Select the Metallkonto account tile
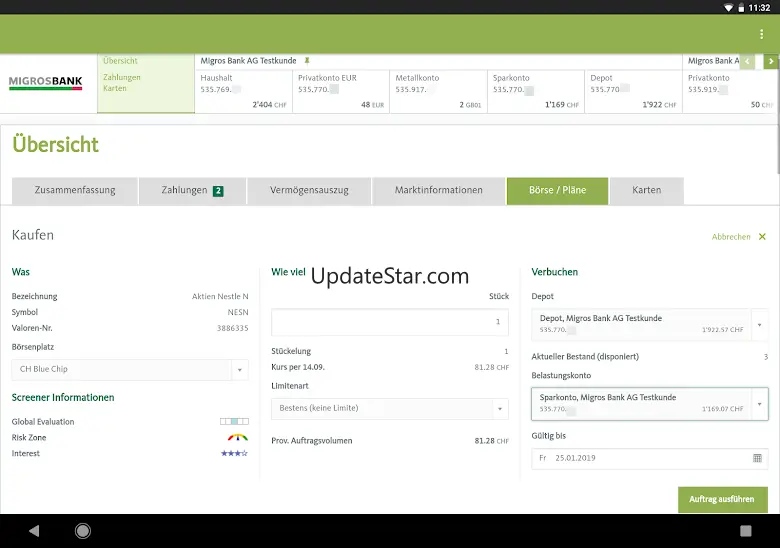The width and height of the screenshot is (780, 548). [438, 91]
